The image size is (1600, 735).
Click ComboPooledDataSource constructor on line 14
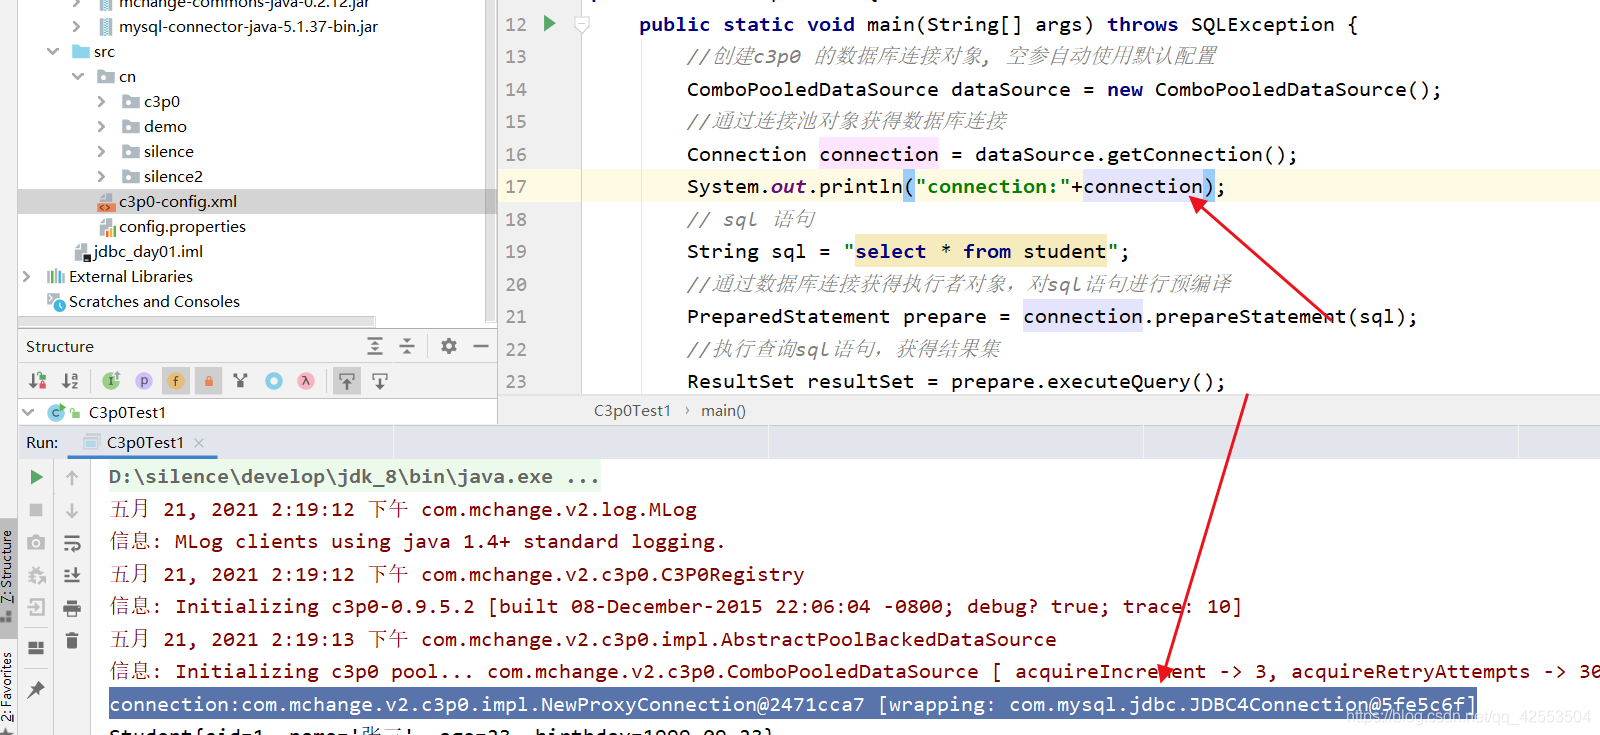coord(1292,90)
